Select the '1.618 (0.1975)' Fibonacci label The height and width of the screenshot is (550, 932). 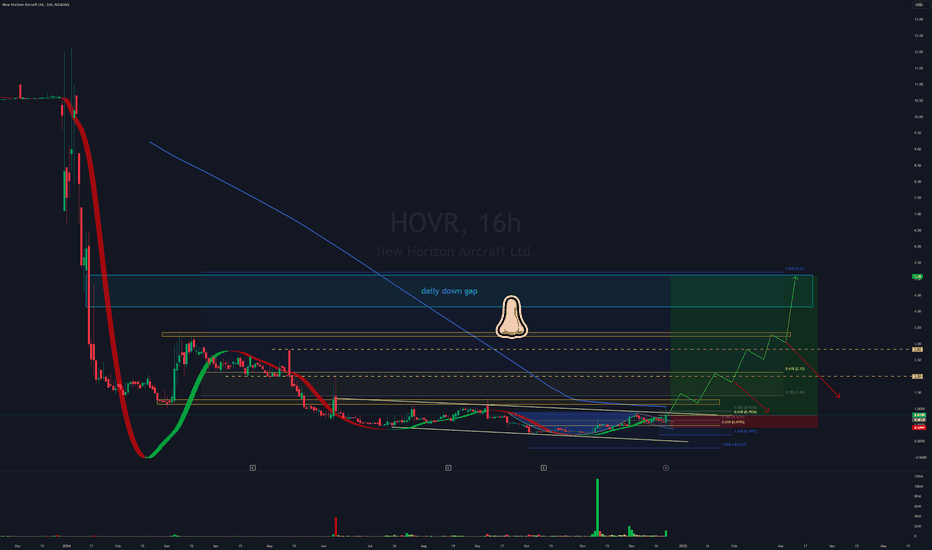(x=745, y=431)
